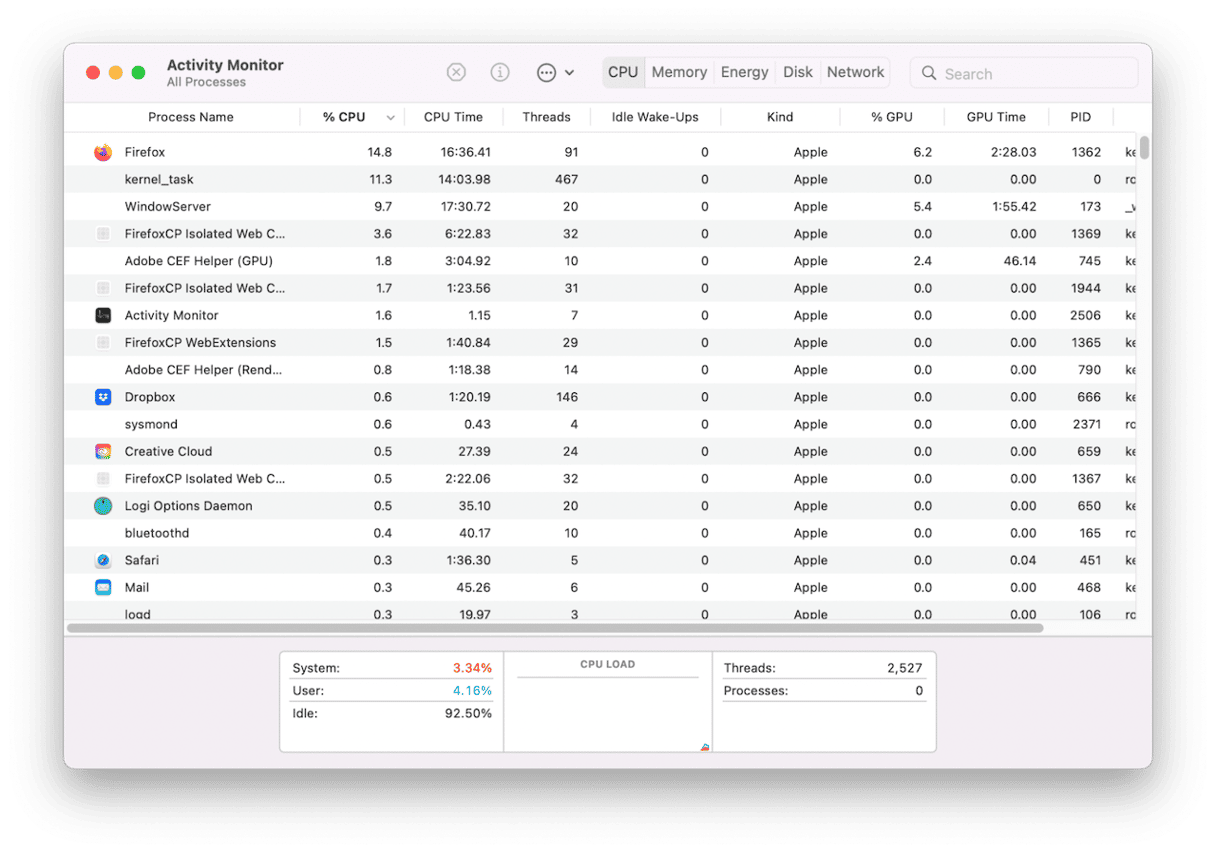
Task: Click PID 2506 of Activity Monitor
Action: pyautogui.click(x=1085, y=315)
